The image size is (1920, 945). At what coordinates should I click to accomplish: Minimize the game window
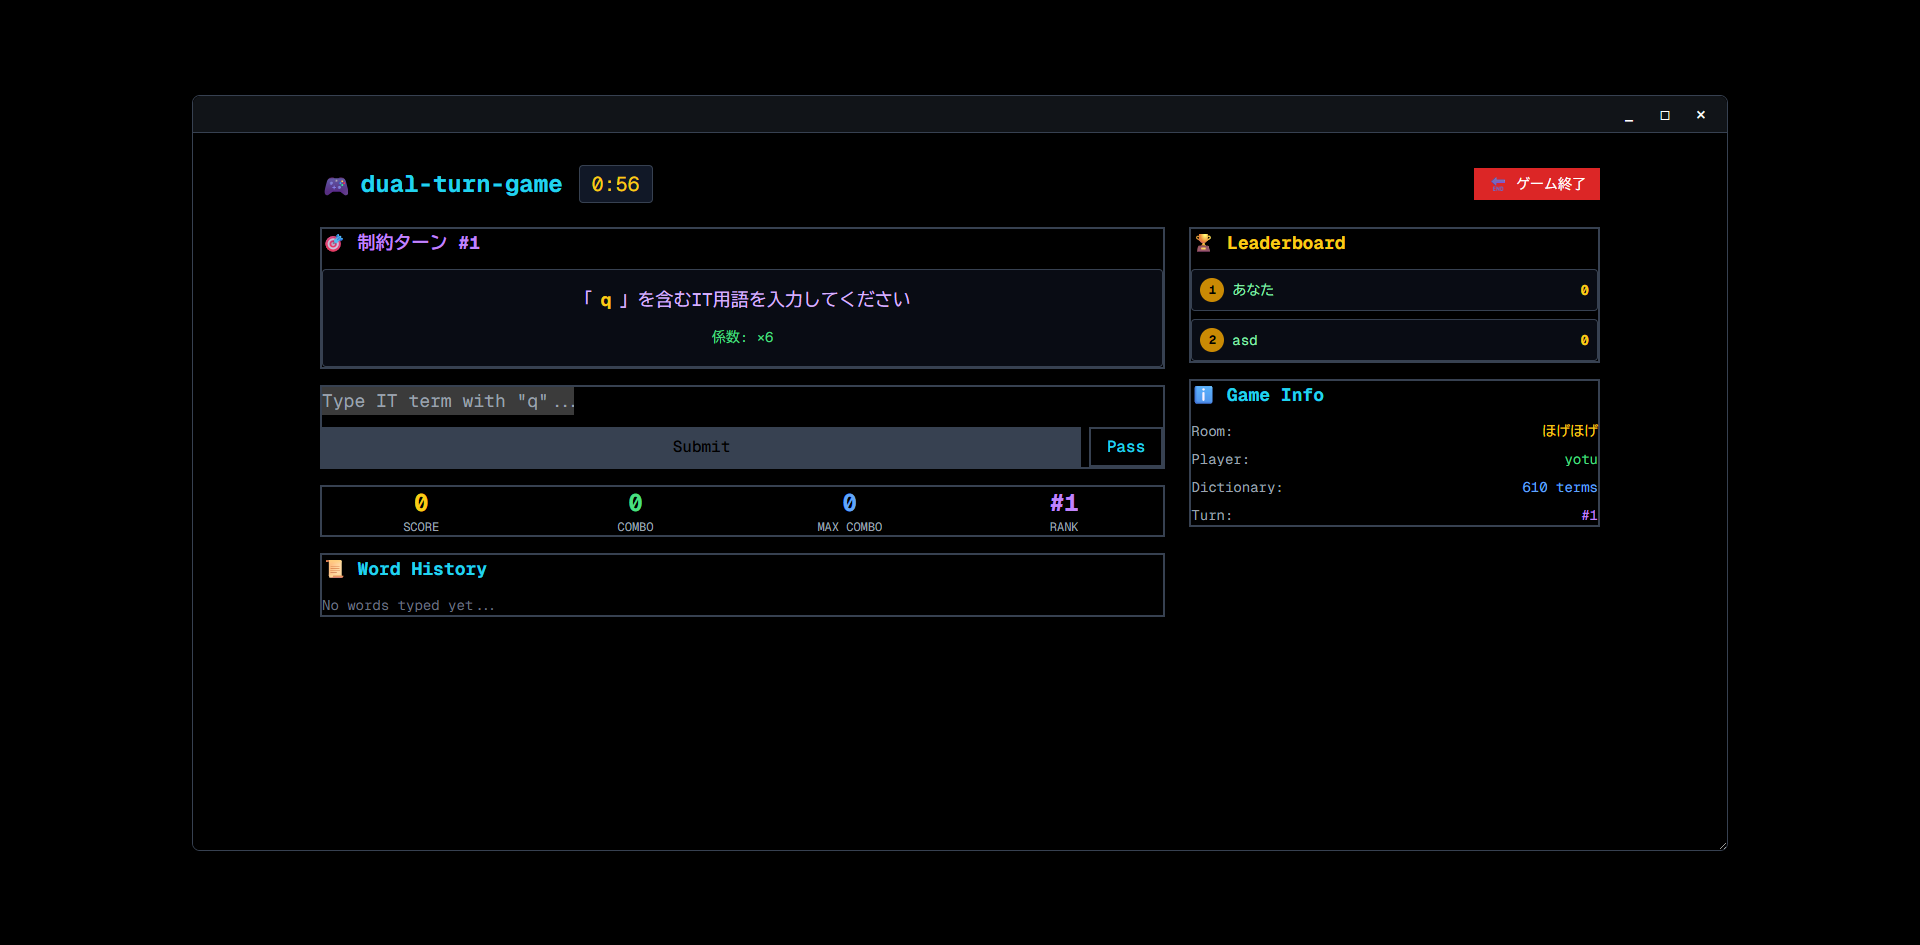[1629, 115]
